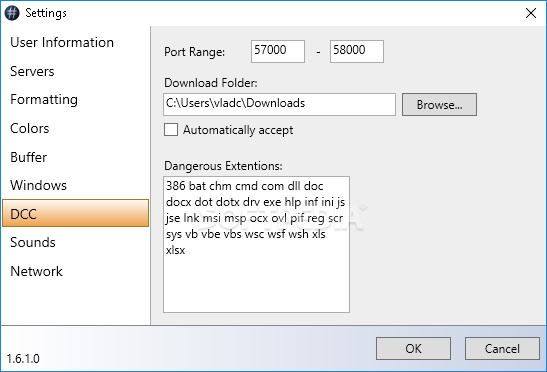
Task: Go to the Colors settings
Action: tap(30, 128)
